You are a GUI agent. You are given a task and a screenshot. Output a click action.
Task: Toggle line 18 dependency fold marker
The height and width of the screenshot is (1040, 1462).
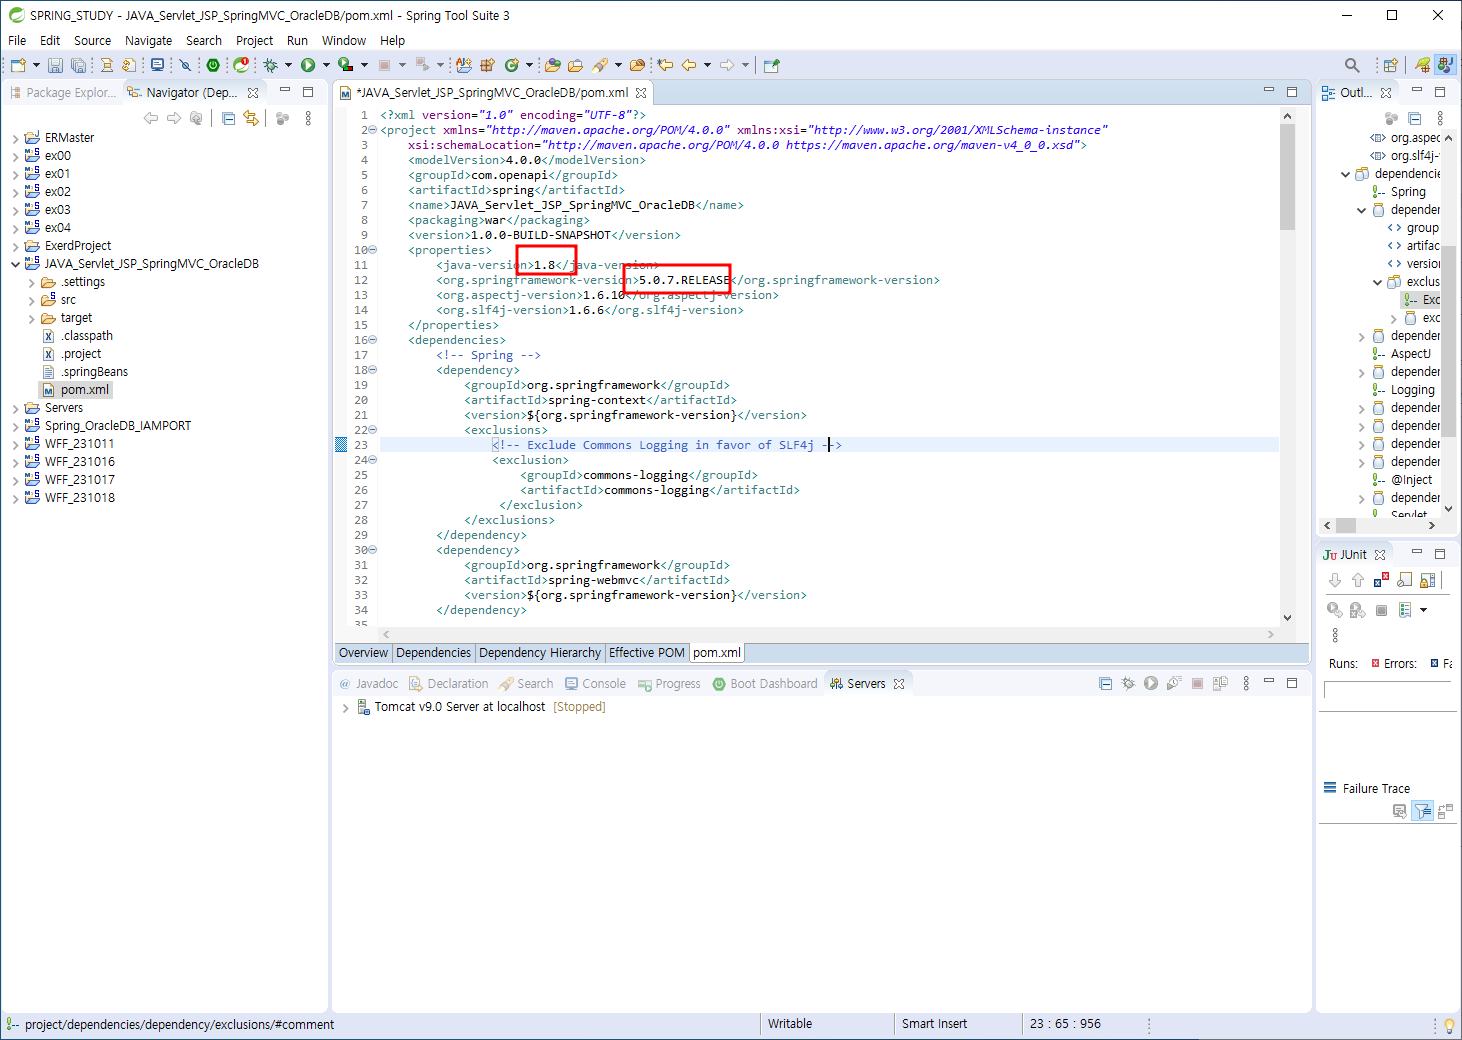click(x=373, y=370)
